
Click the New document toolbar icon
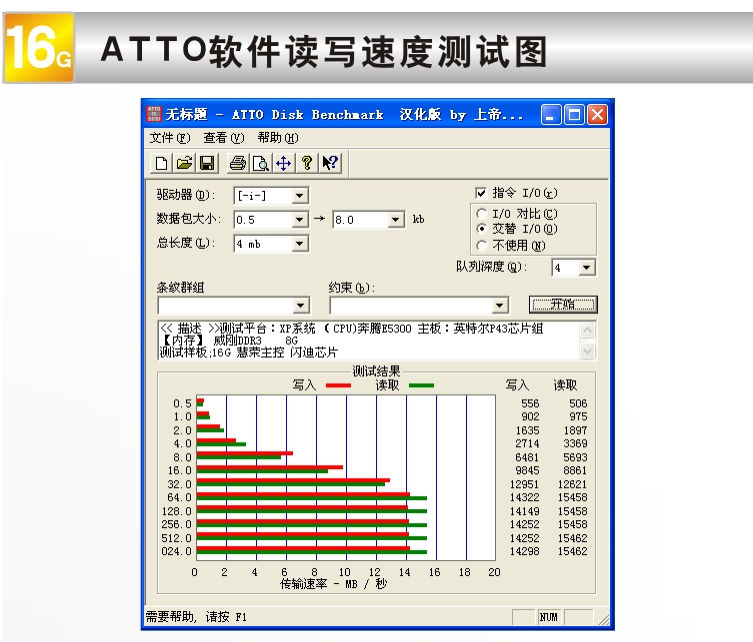[162, 163]
